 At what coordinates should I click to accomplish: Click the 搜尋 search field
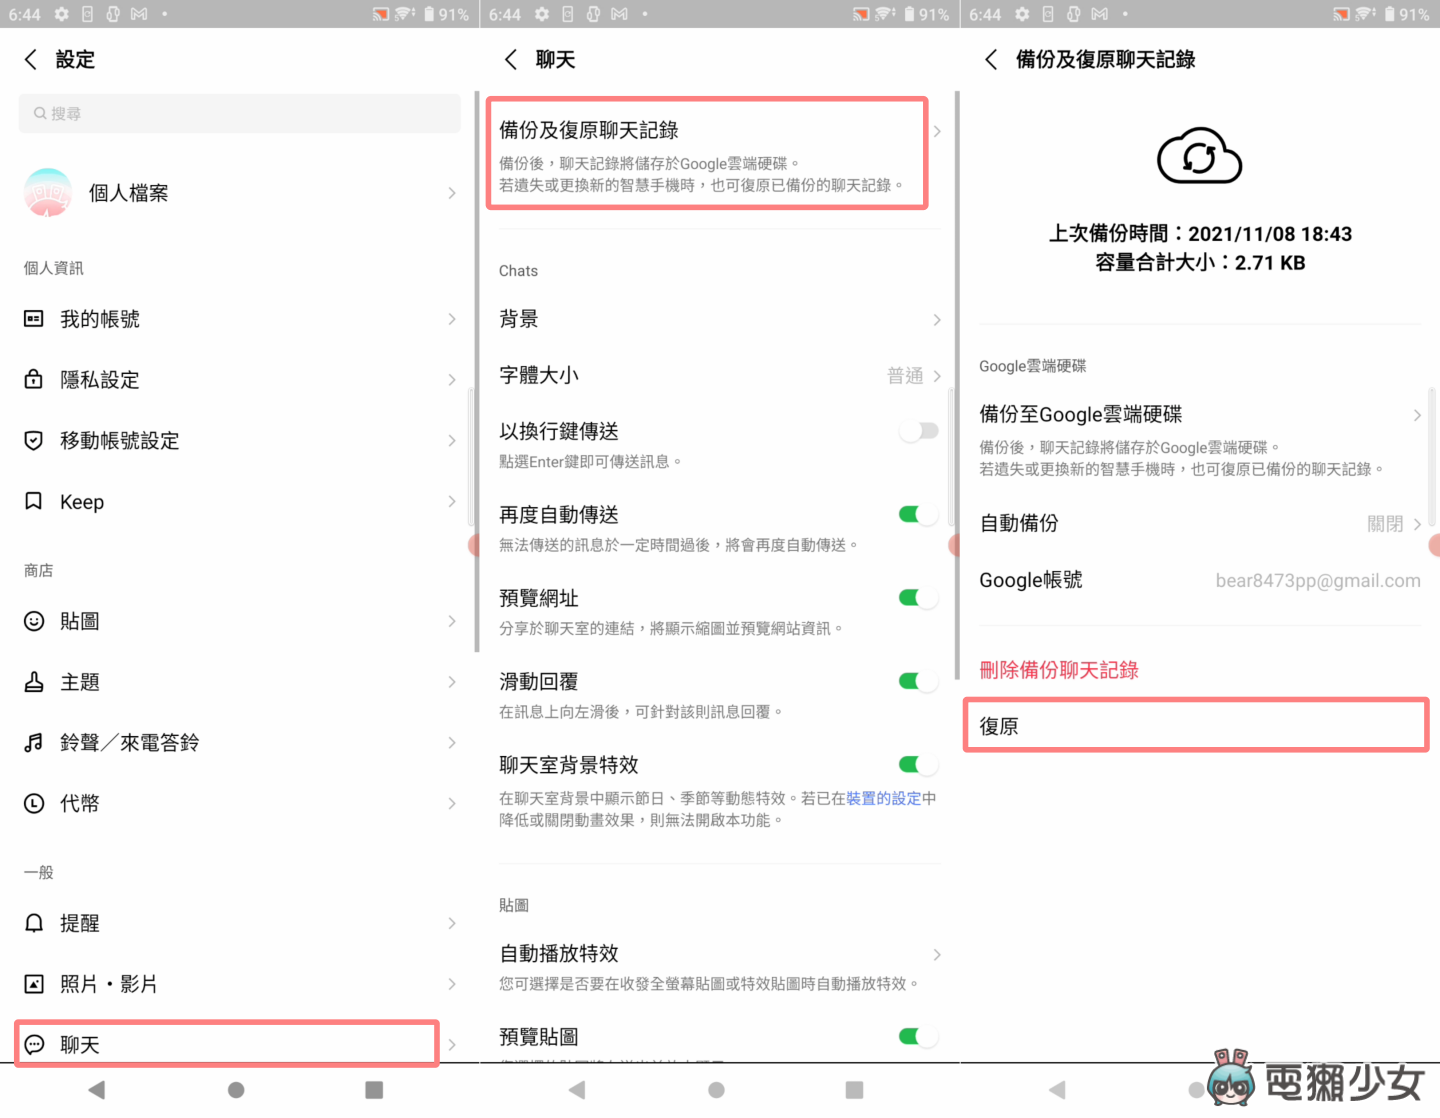click(x=239, y=113)
